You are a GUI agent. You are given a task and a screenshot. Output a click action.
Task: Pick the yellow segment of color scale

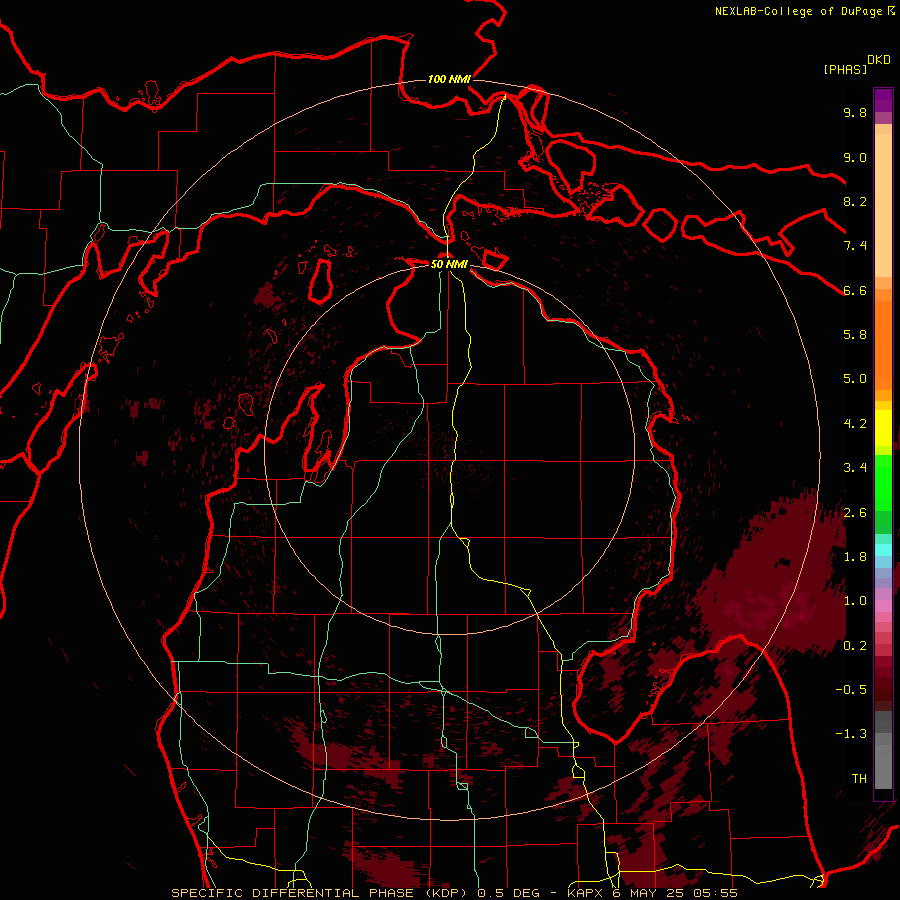(x=883, y=428)
